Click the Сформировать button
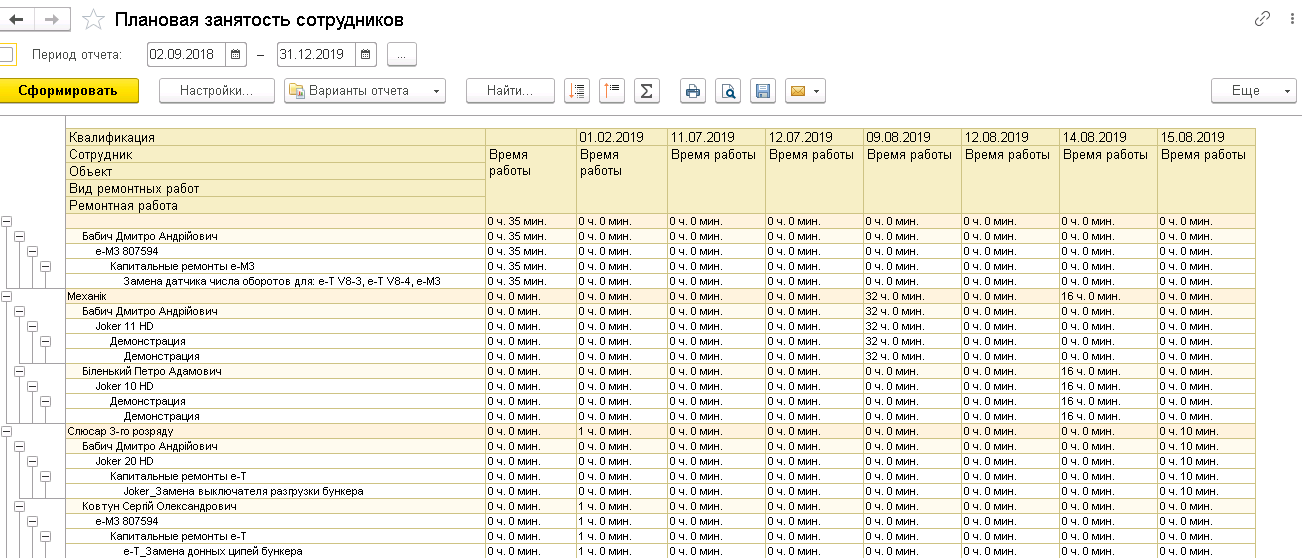 68,91
